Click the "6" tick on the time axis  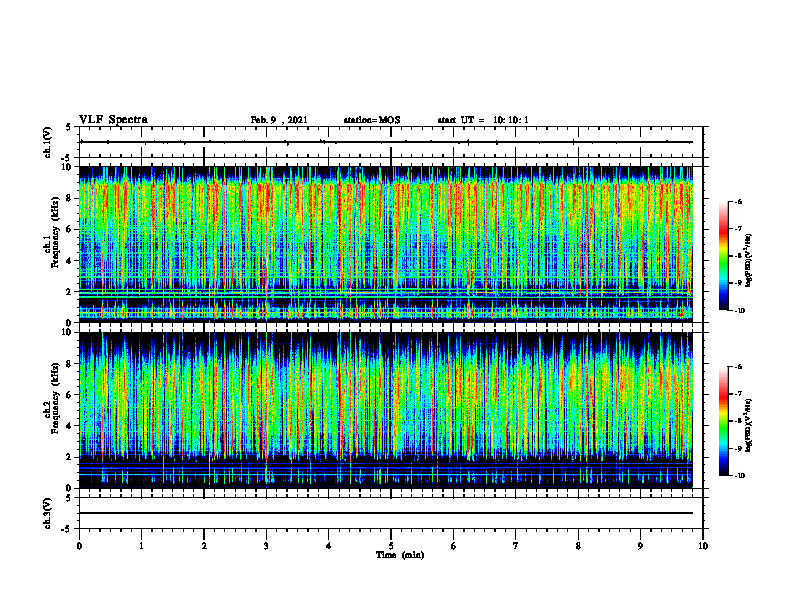[454, 546]
